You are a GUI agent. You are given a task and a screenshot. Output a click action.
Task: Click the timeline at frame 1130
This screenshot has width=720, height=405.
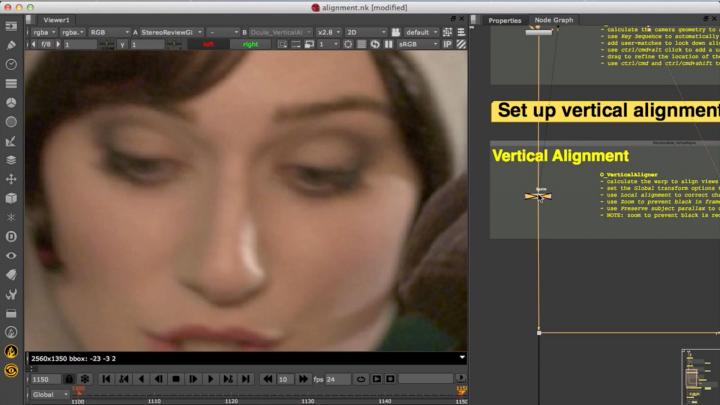[308, 394]
